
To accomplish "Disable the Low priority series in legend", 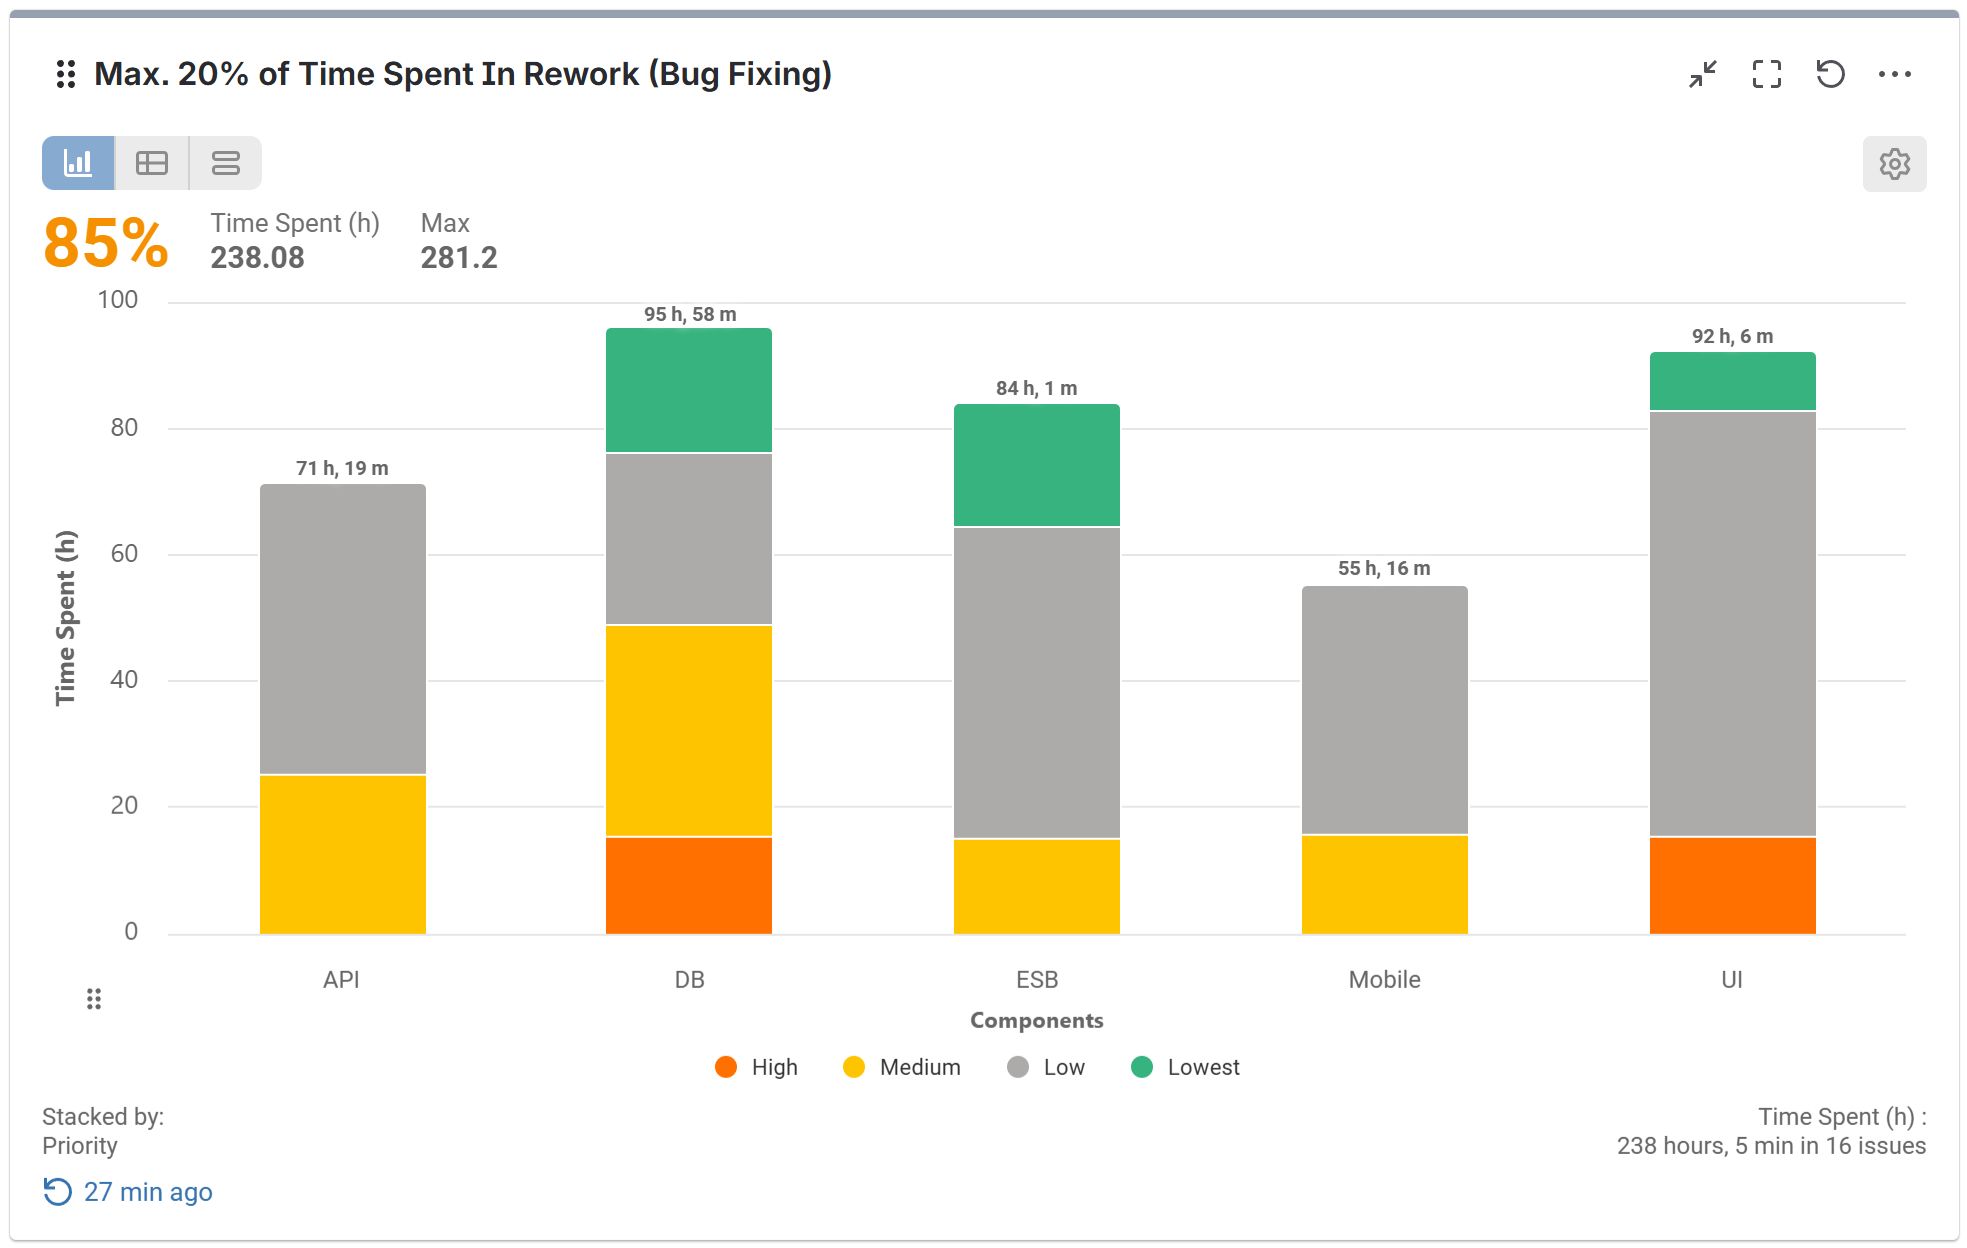I will pyautogui.click(x=1046, y=1067).
